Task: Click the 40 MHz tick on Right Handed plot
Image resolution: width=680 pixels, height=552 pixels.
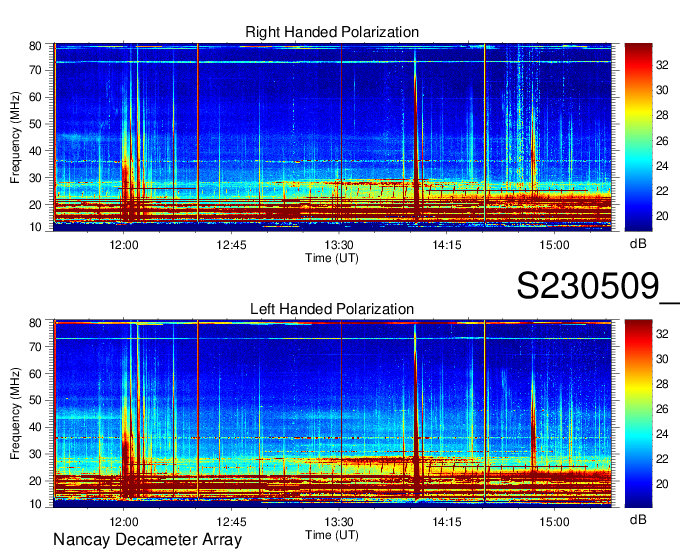Action: click(35, 151)
